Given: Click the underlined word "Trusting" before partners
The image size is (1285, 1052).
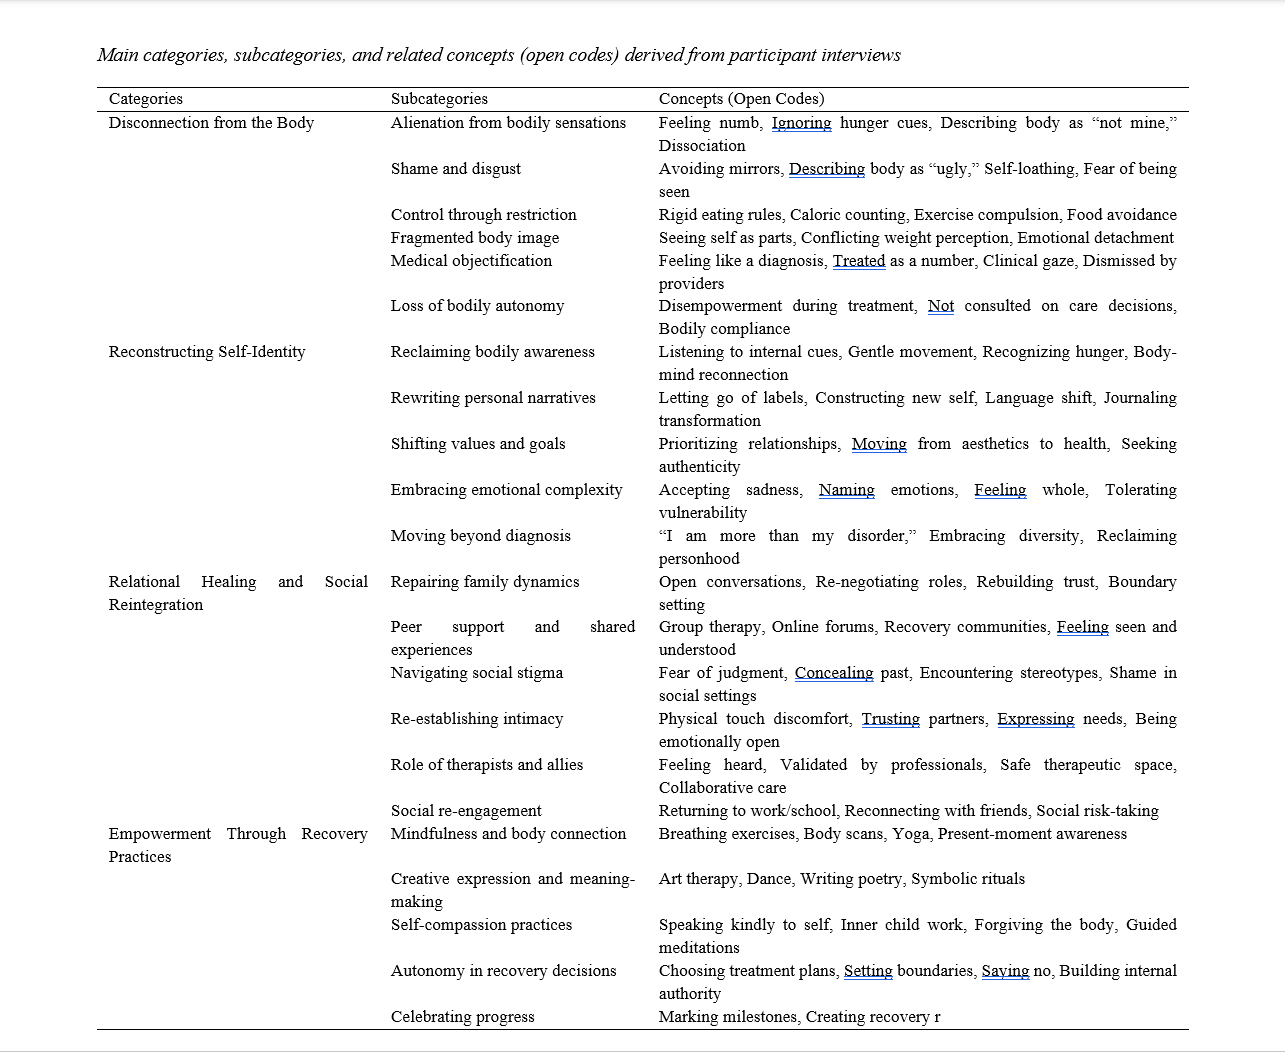Looking at the screenshot, I should pos(890,719).
